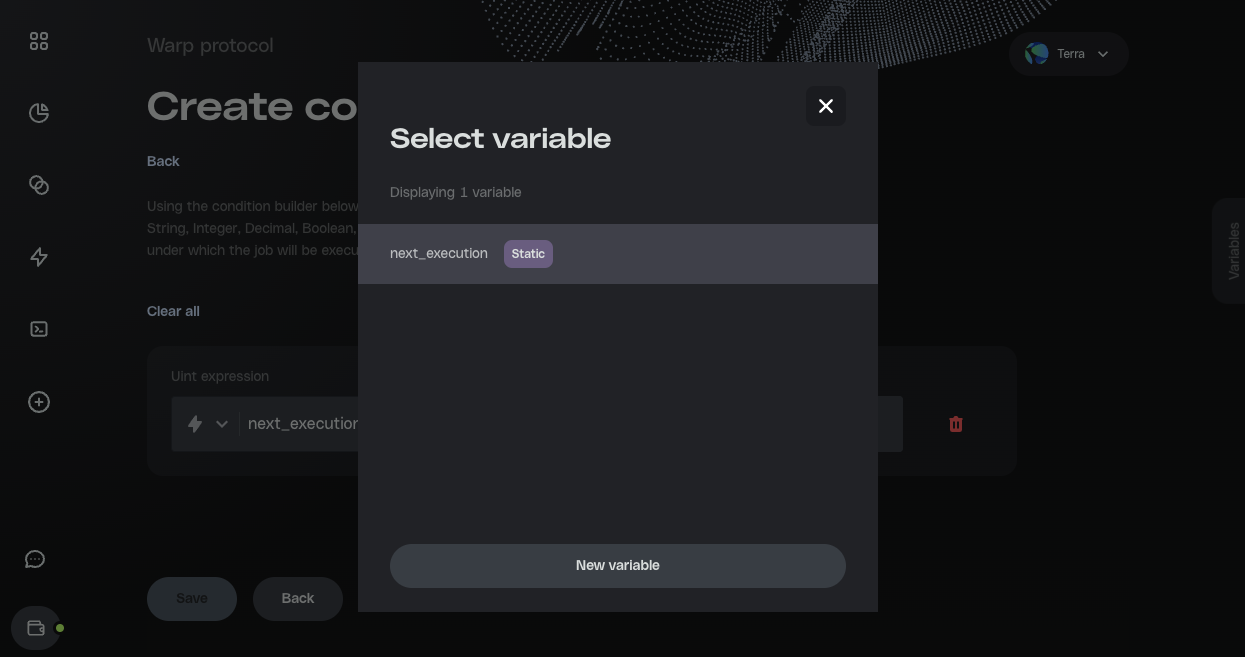Screen dimensions: 1245x657
Task: Click the Clear all link
Action: (x=173, y=311)
